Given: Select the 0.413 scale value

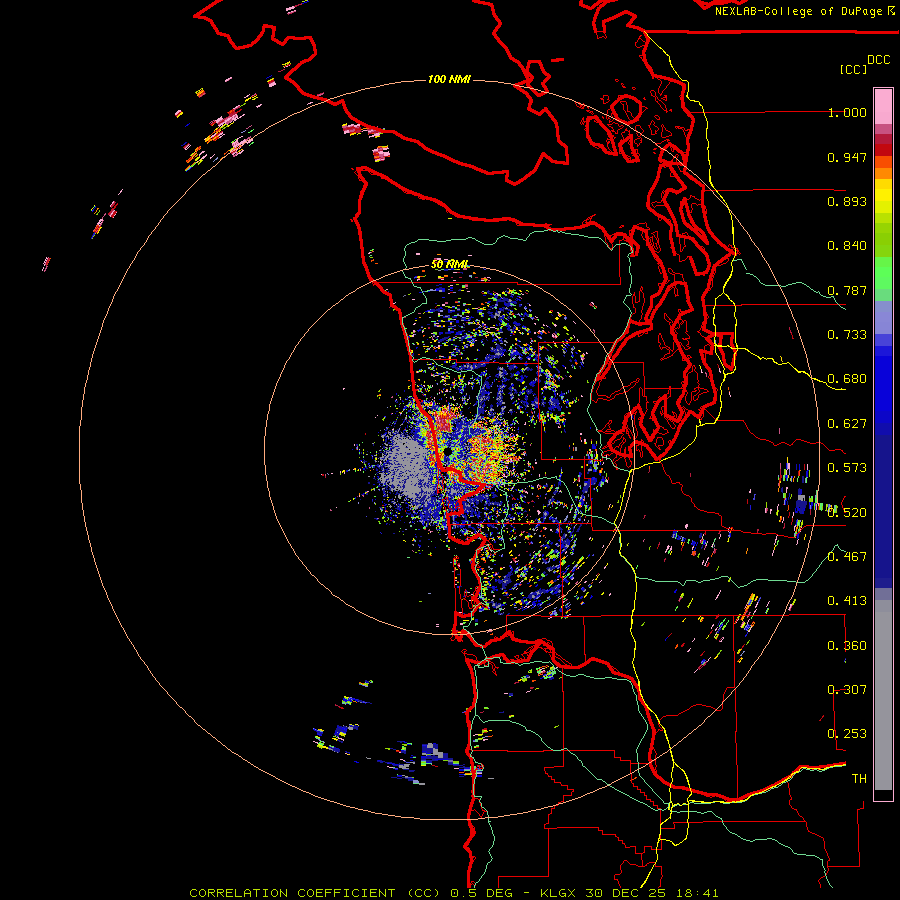Looking at the screenshot, I should pos(847,601).
